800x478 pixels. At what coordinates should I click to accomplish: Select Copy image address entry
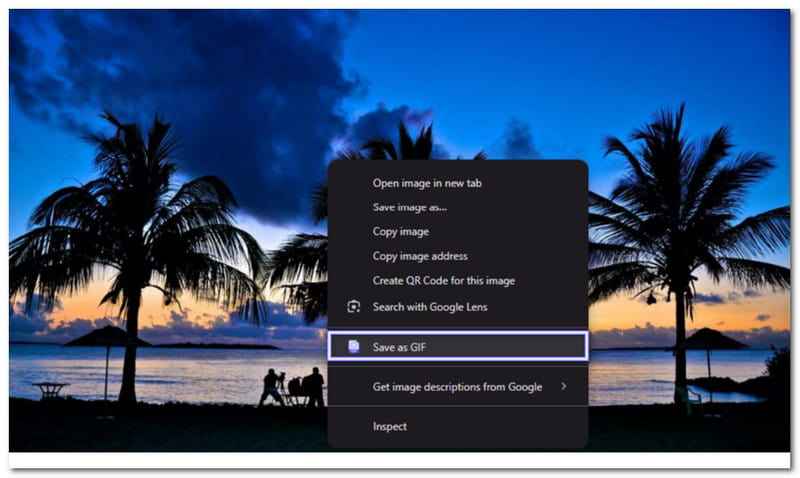pos(419,256)
